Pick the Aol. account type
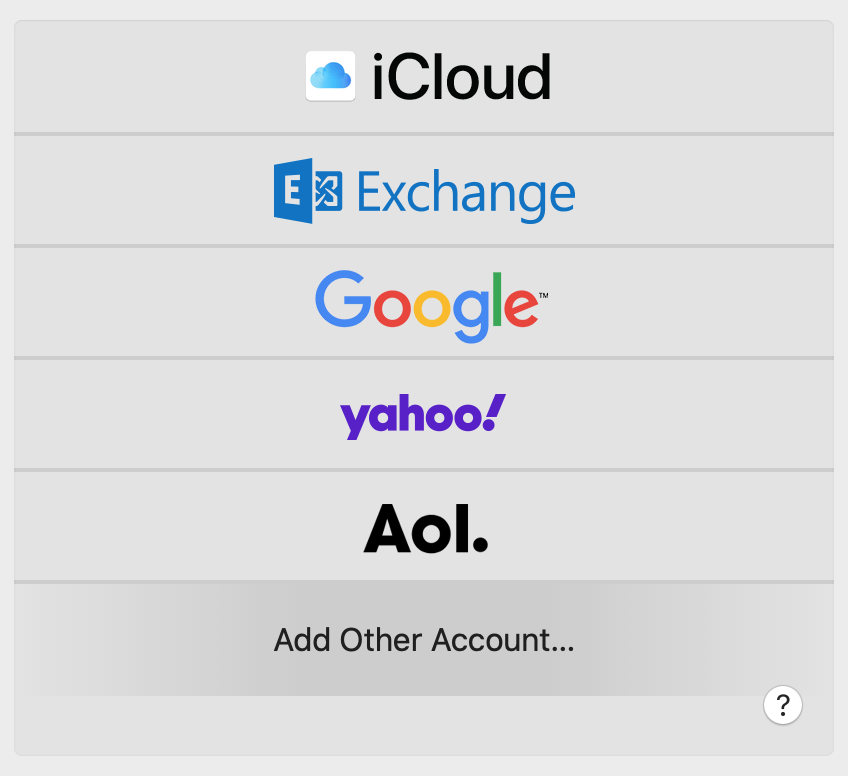Screen dimensions: 848x776 424,527
